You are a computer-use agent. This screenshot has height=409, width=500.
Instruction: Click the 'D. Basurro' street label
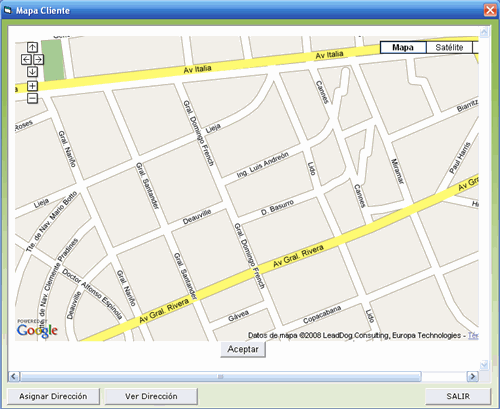point(277,207)
